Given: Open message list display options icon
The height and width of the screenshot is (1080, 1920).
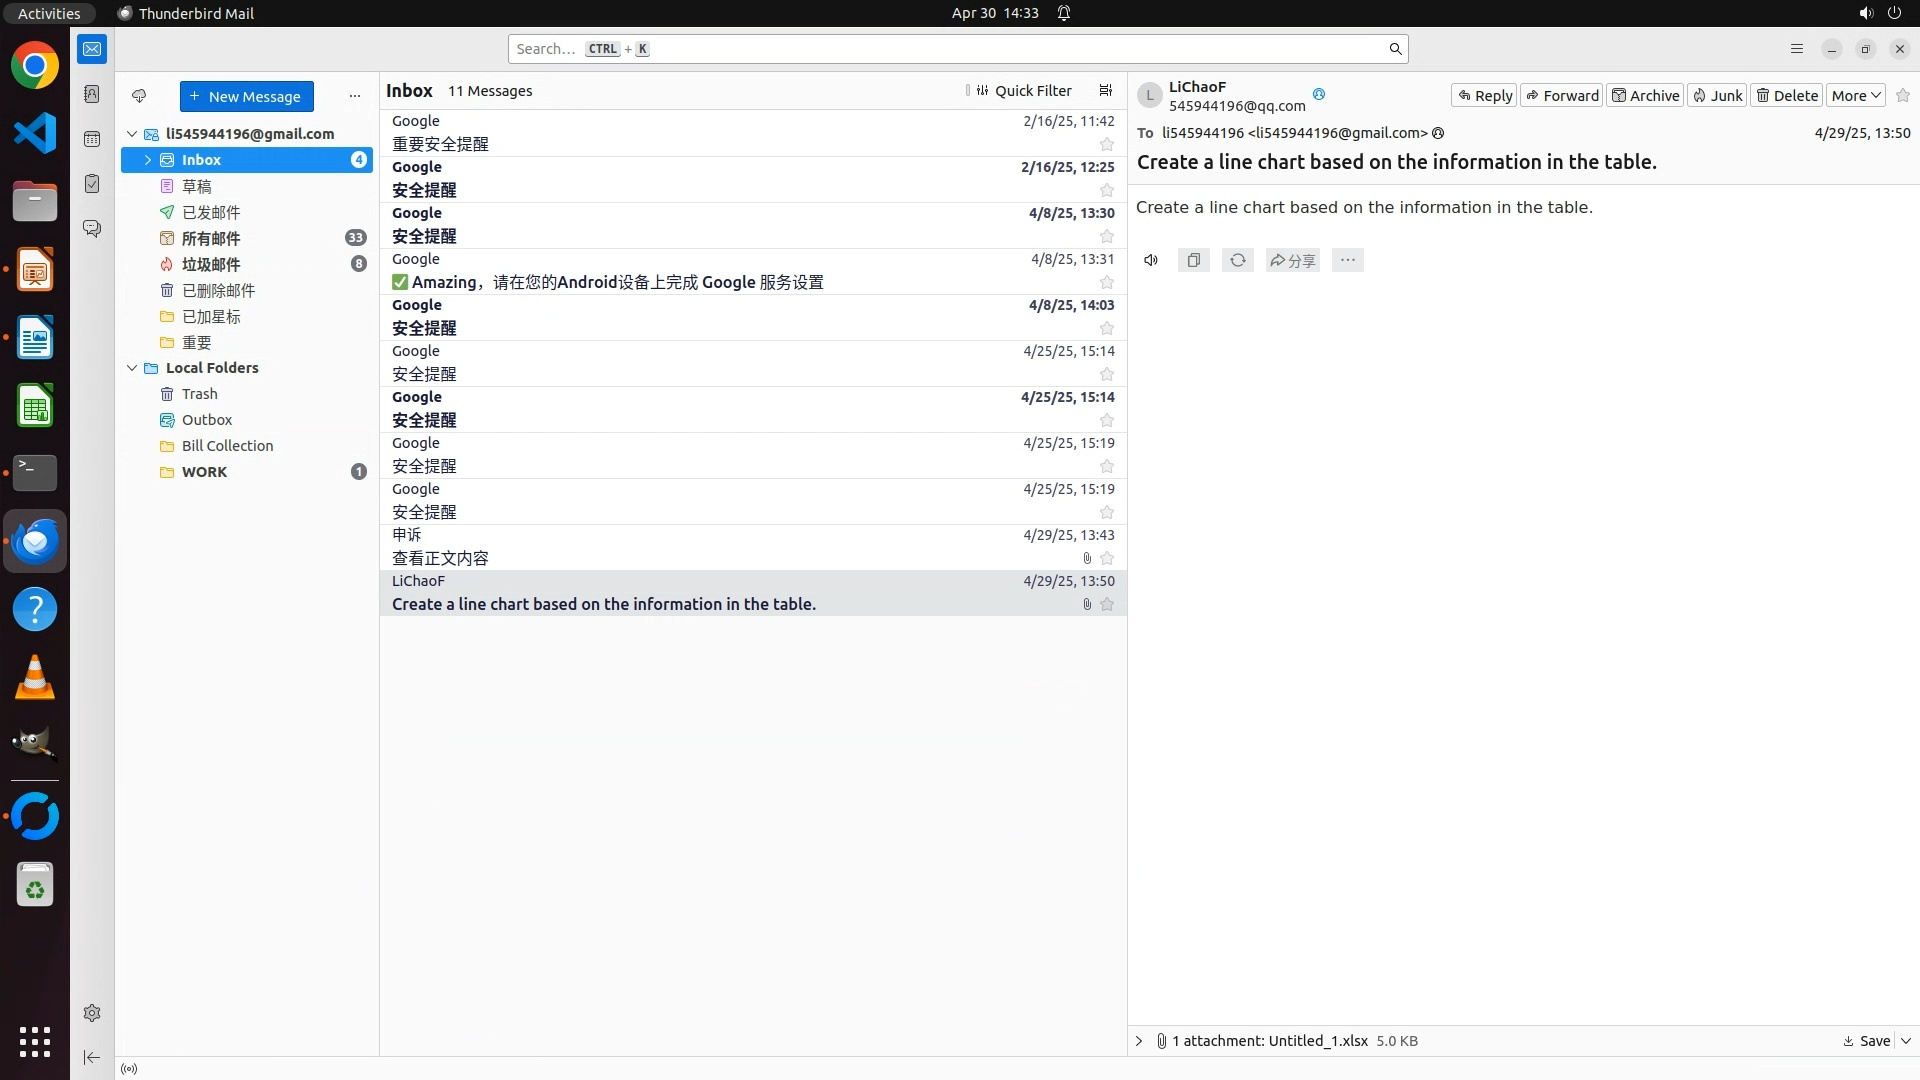Looking at the screenshot, I should [1105, 90].
